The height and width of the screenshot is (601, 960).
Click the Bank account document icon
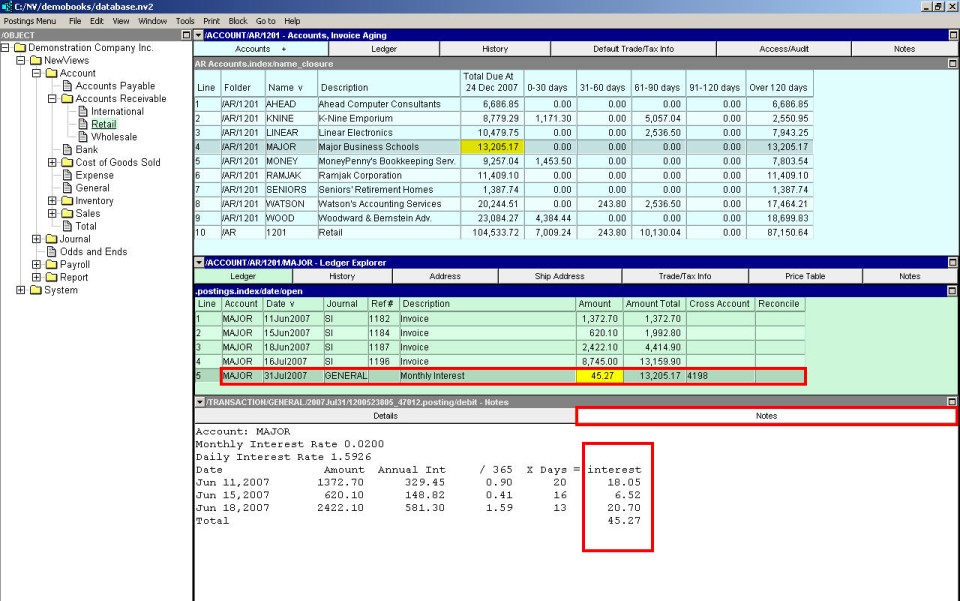point(67,150)
